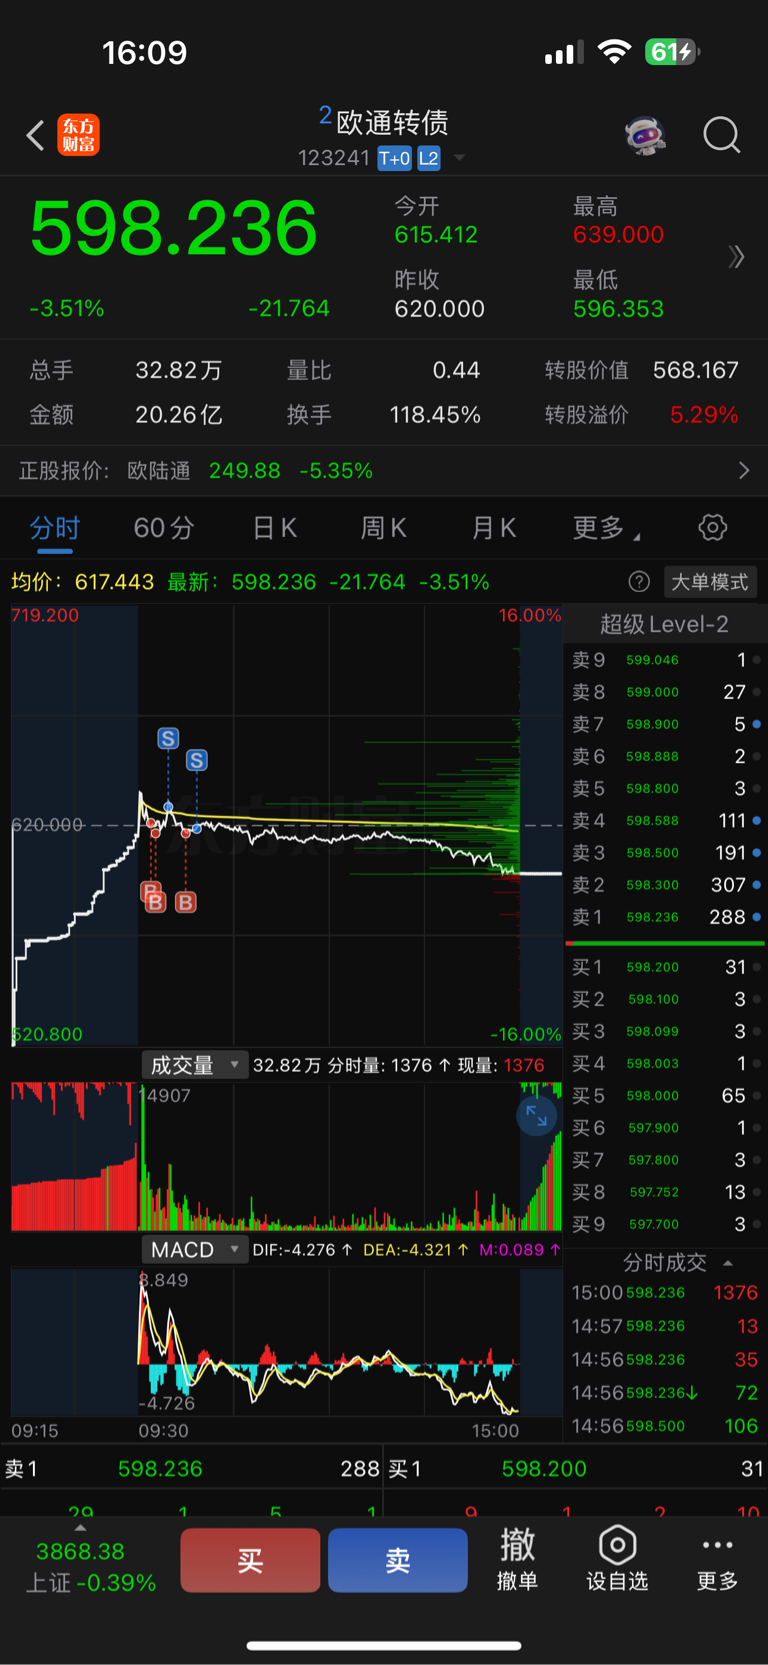
Task: Open the Eastmoney orange logo icon
Action: pos(79,135)
